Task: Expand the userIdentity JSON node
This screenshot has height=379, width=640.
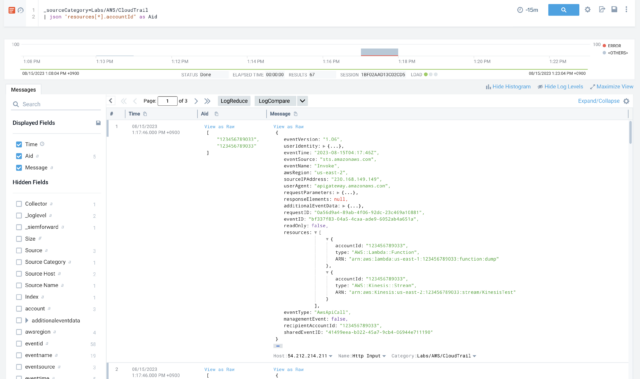Action: click(324, 146)
